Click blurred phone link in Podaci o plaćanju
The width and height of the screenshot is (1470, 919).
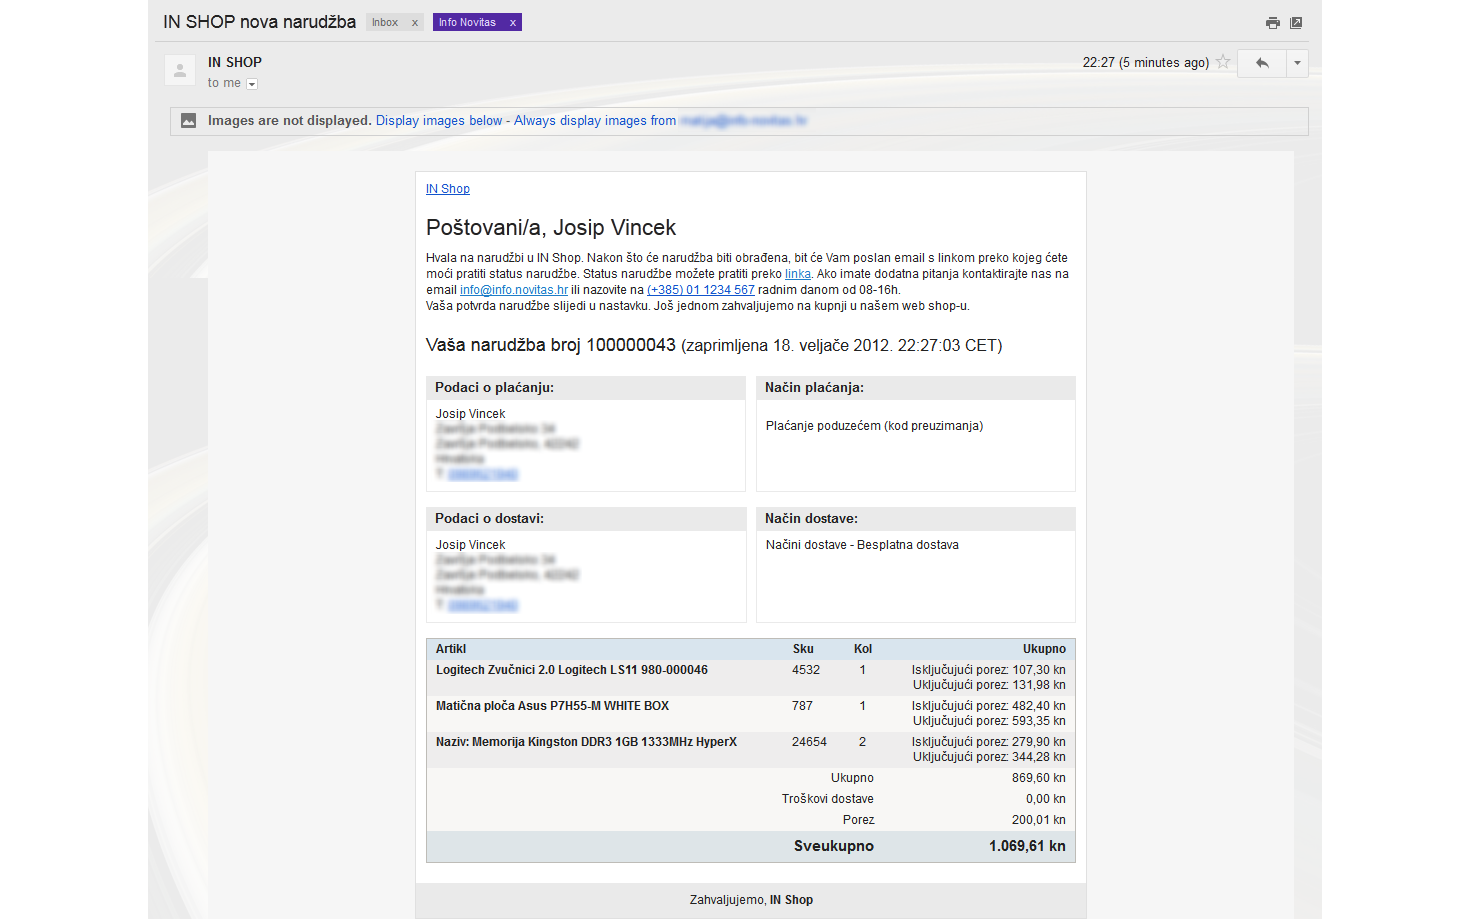coord(483,474)
